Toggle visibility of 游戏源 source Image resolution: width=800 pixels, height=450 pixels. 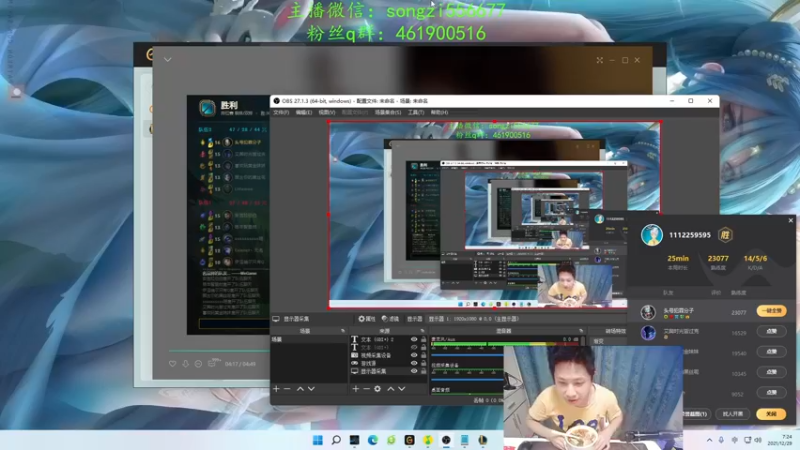click(x=414, y=363)
